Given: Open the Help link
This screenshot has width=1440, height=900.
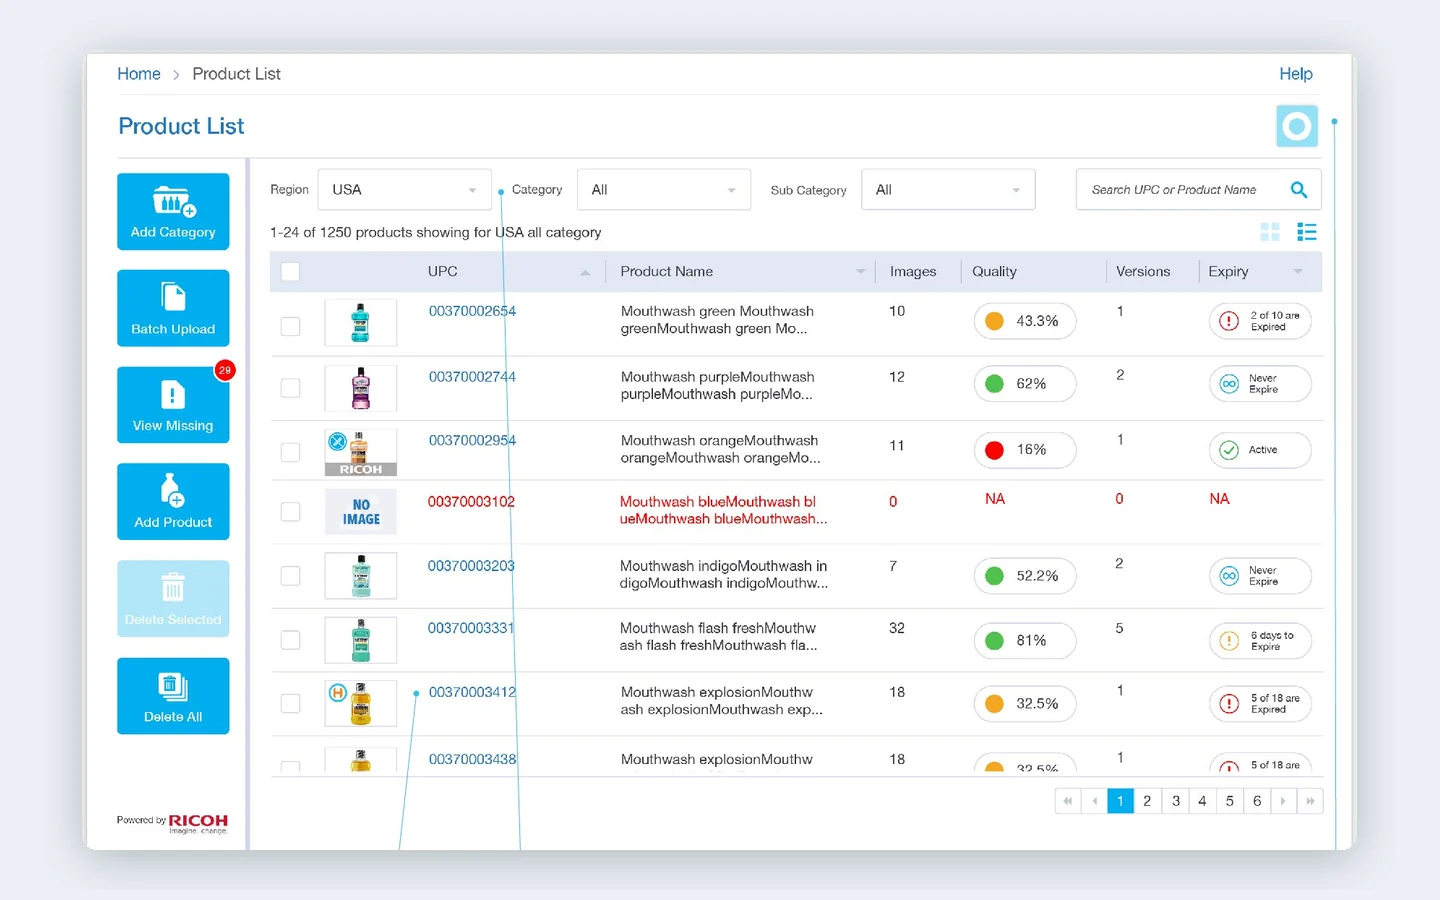Looking at the screenshot, I should [1296, 74].
